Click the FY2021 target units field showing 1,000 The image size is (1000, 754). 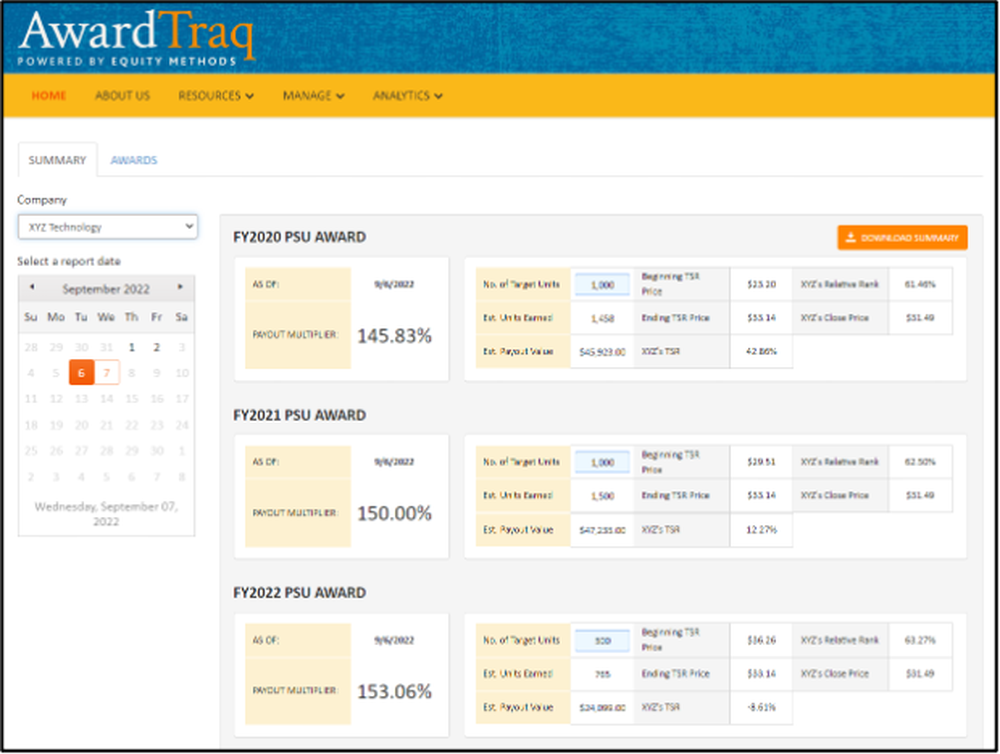[x=601, y=461]
